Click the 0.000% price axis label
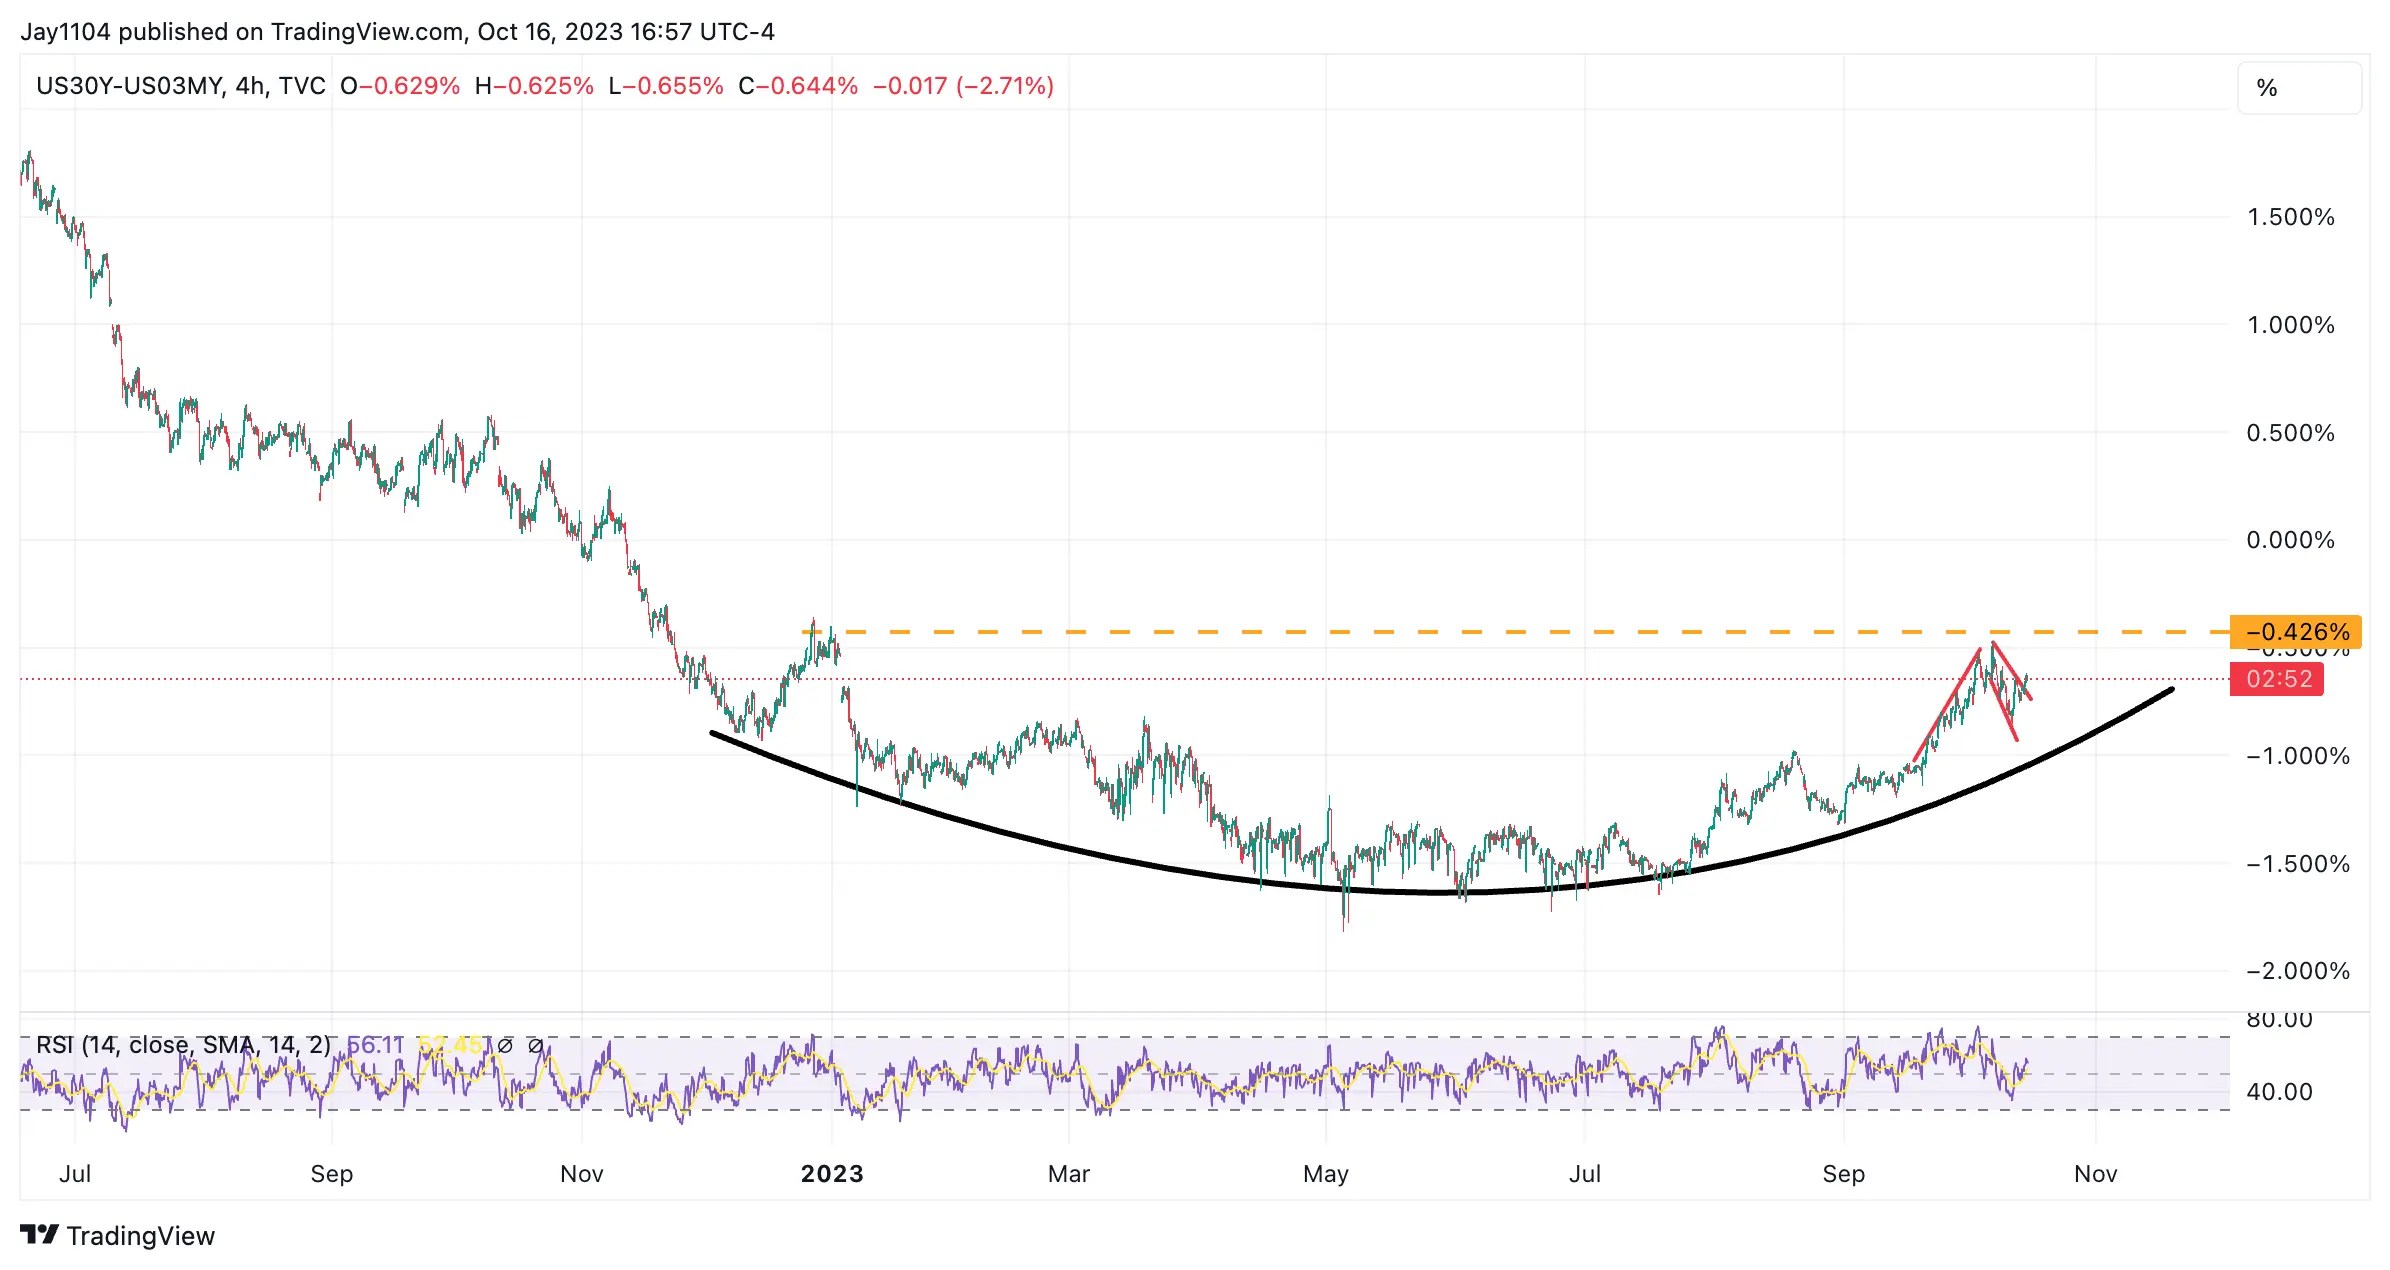The image size is (2390, 1270). coord(2291,540)
